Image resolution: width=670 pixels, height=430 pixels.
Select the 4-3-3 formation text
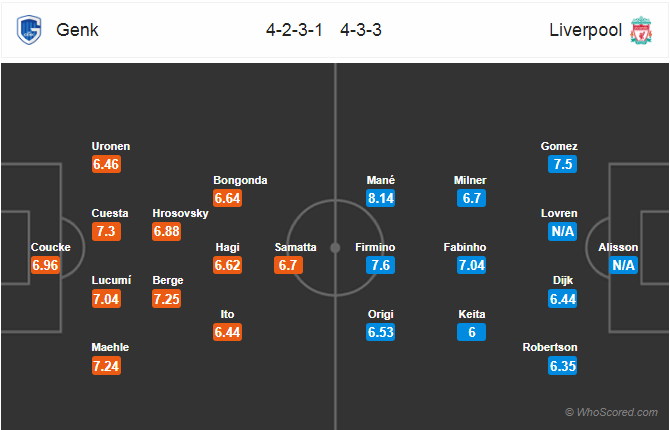pos(361,30)
